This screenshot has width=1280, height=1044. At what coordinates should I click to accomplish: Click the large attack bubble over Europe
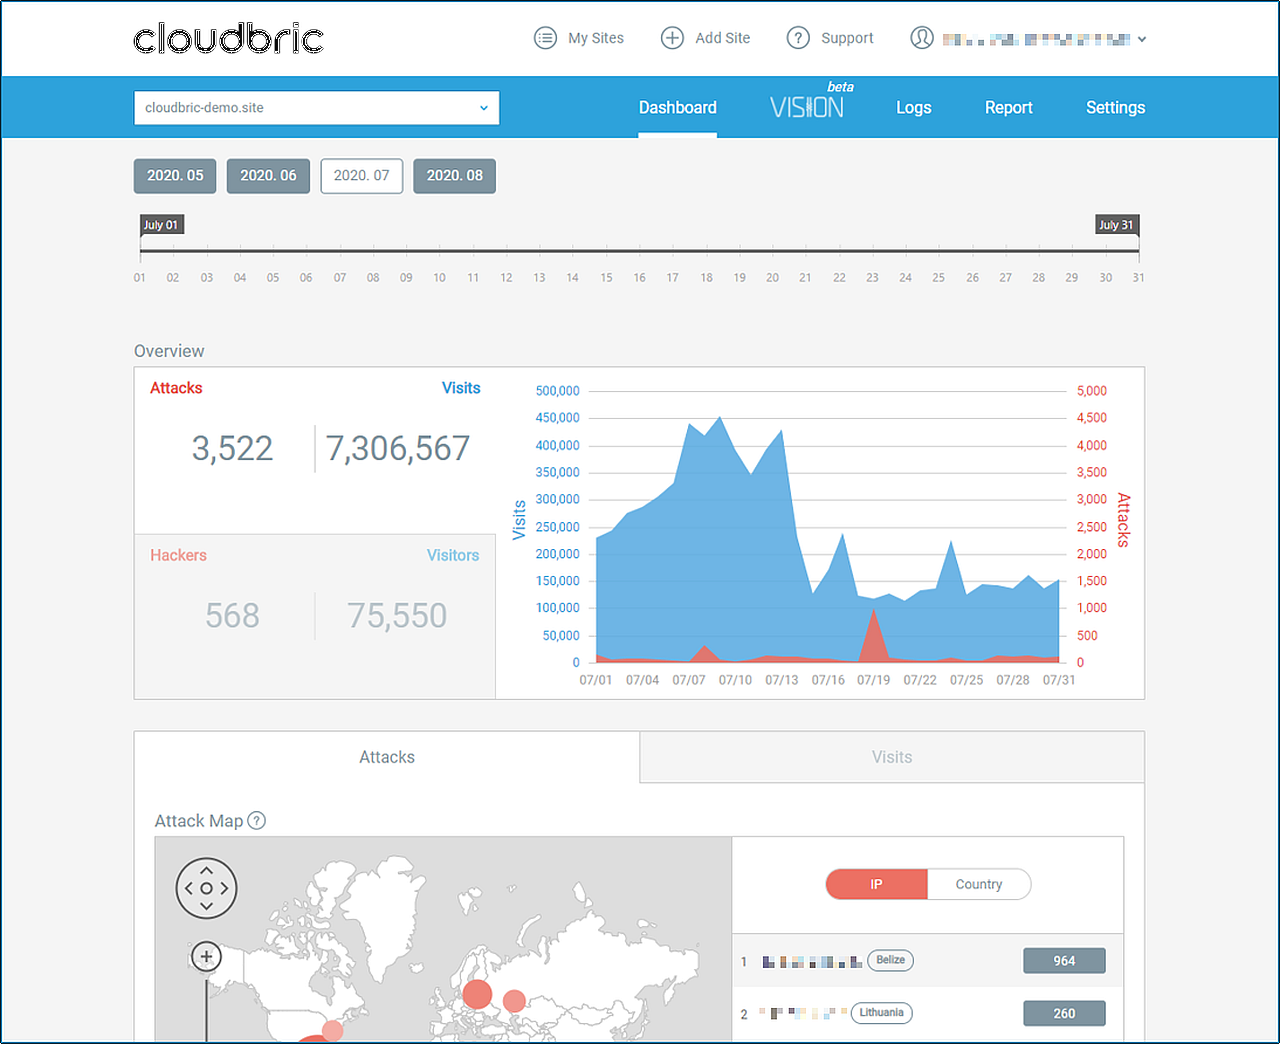click(478, 994)
